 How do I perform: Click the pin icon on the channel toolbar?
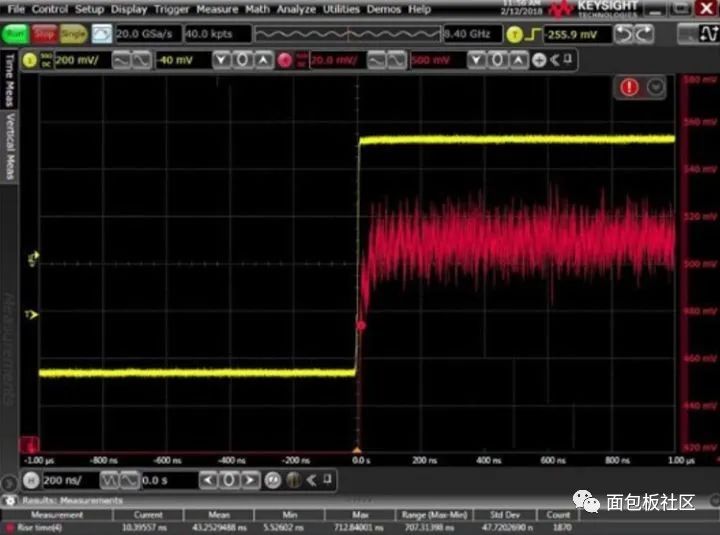click(568, 59)
